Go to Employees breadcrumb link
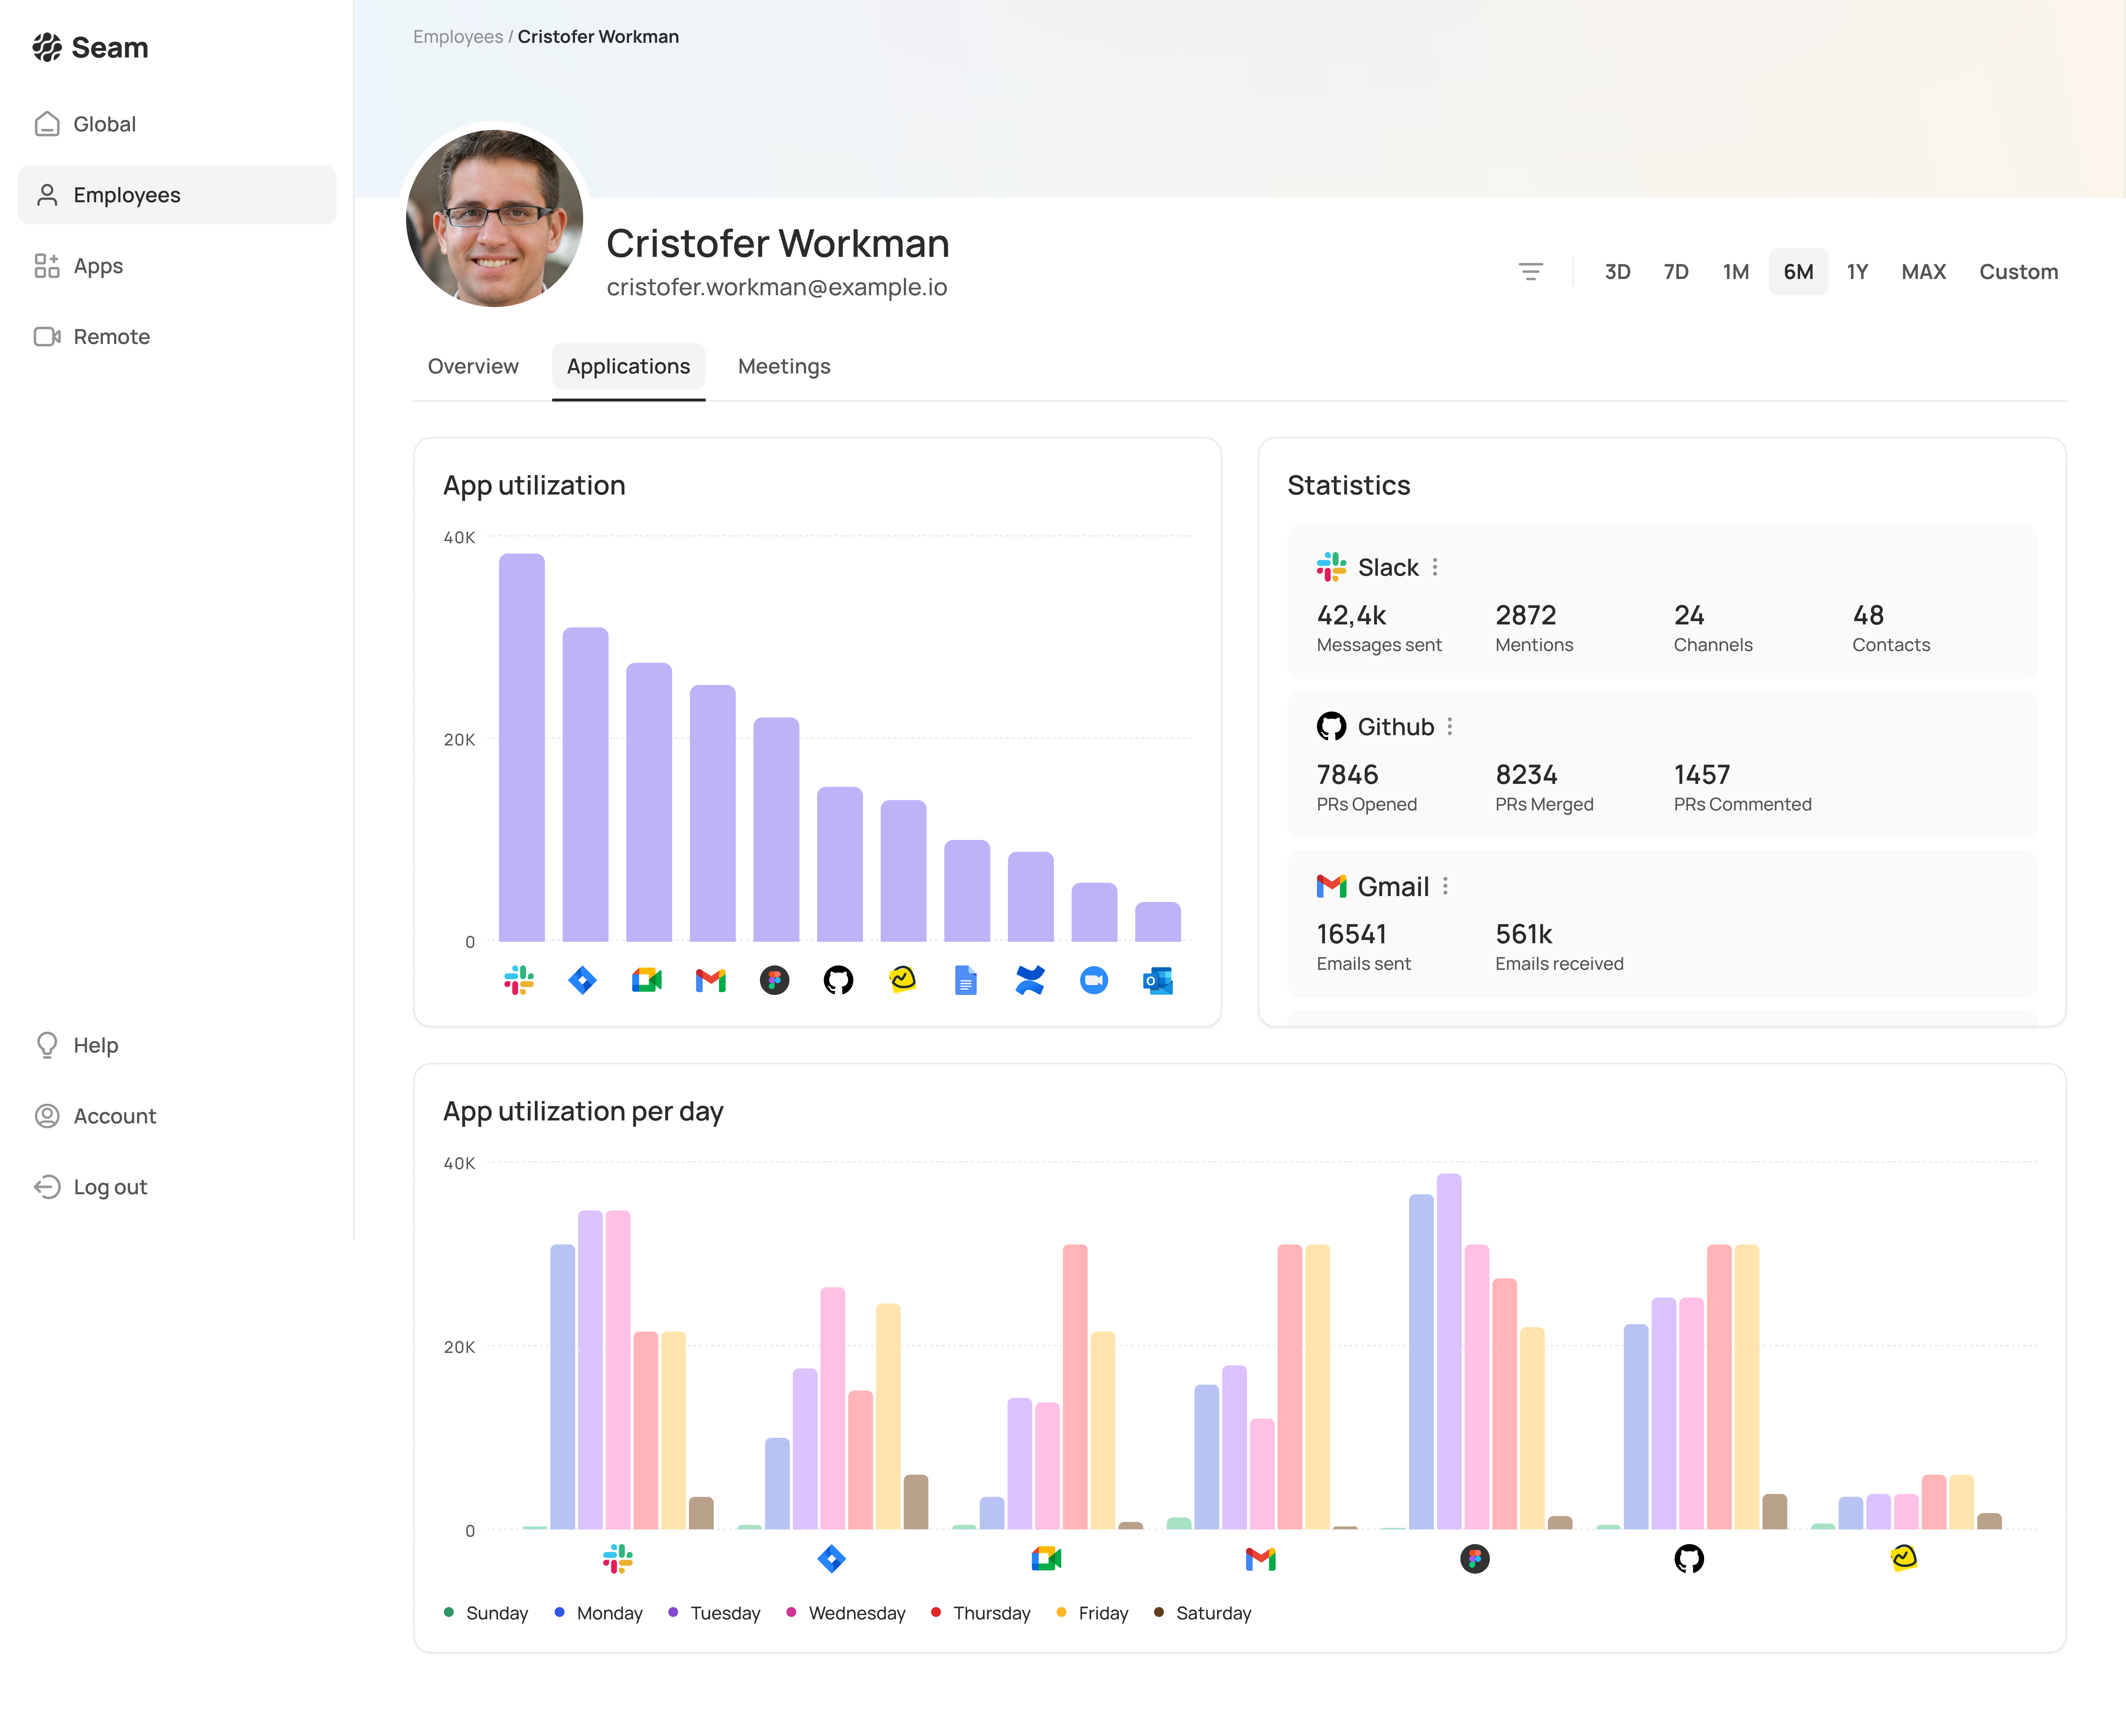The width and height of the screenshot is (2126, 1736). coord(458,37)
